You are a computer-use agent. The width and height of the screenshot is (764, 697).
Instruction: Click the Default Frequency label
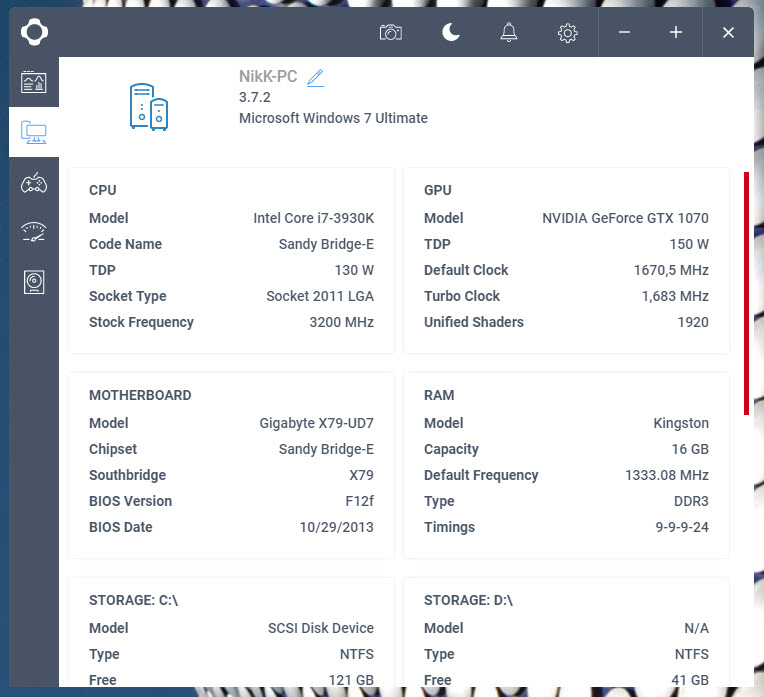481,475
